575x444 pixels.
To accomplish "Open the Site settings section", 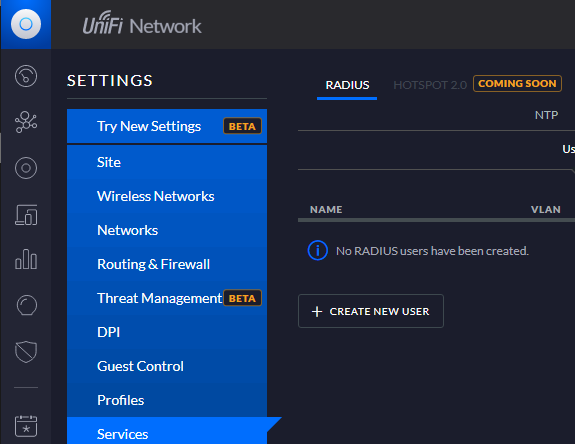I will click(167, 162).
